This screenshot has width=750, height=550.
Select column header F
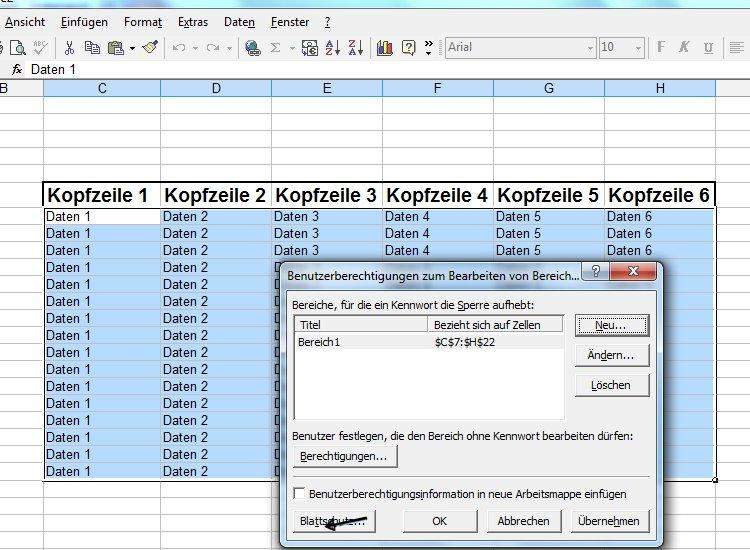(x=437, y=89)
